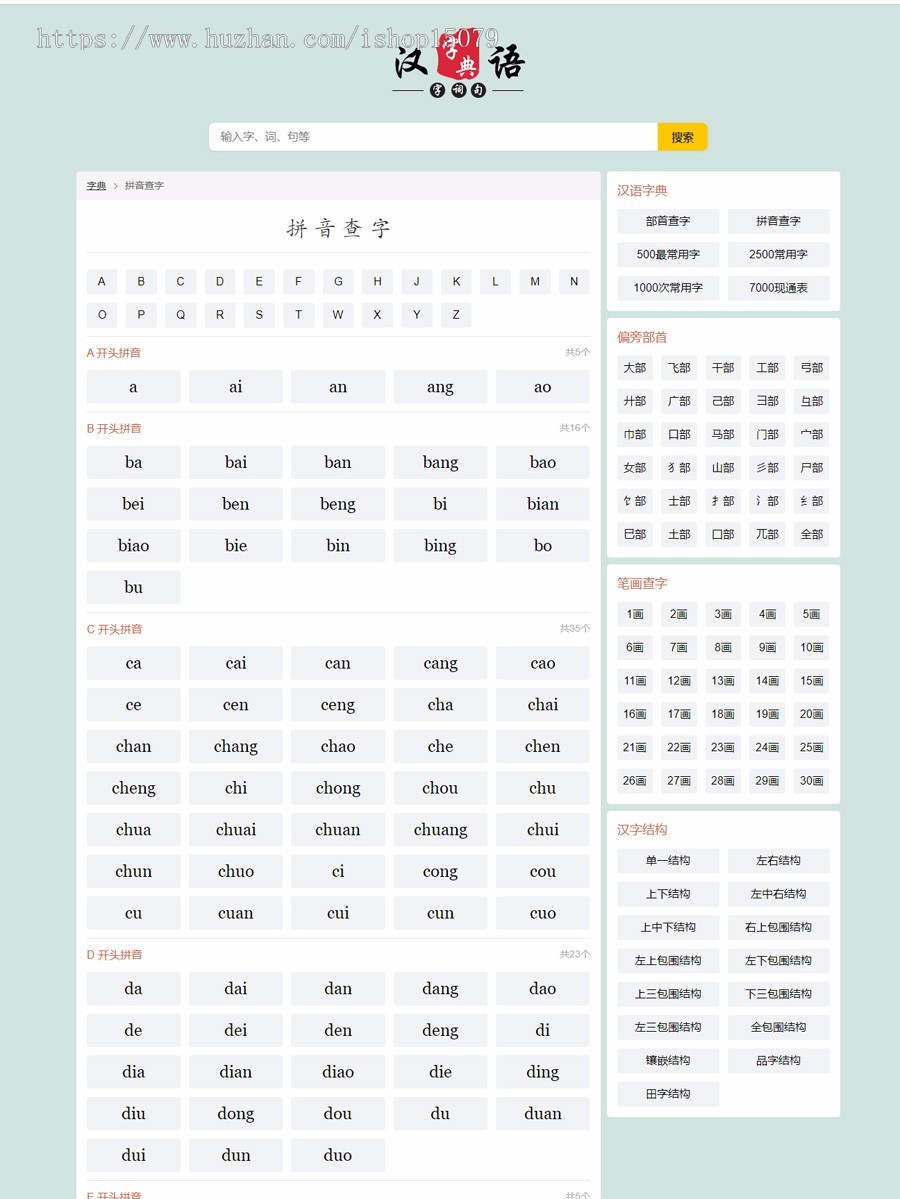The image size is (900, 1199).
Task: Open pinyin 'beng' entry
Action: coord(338,504)
